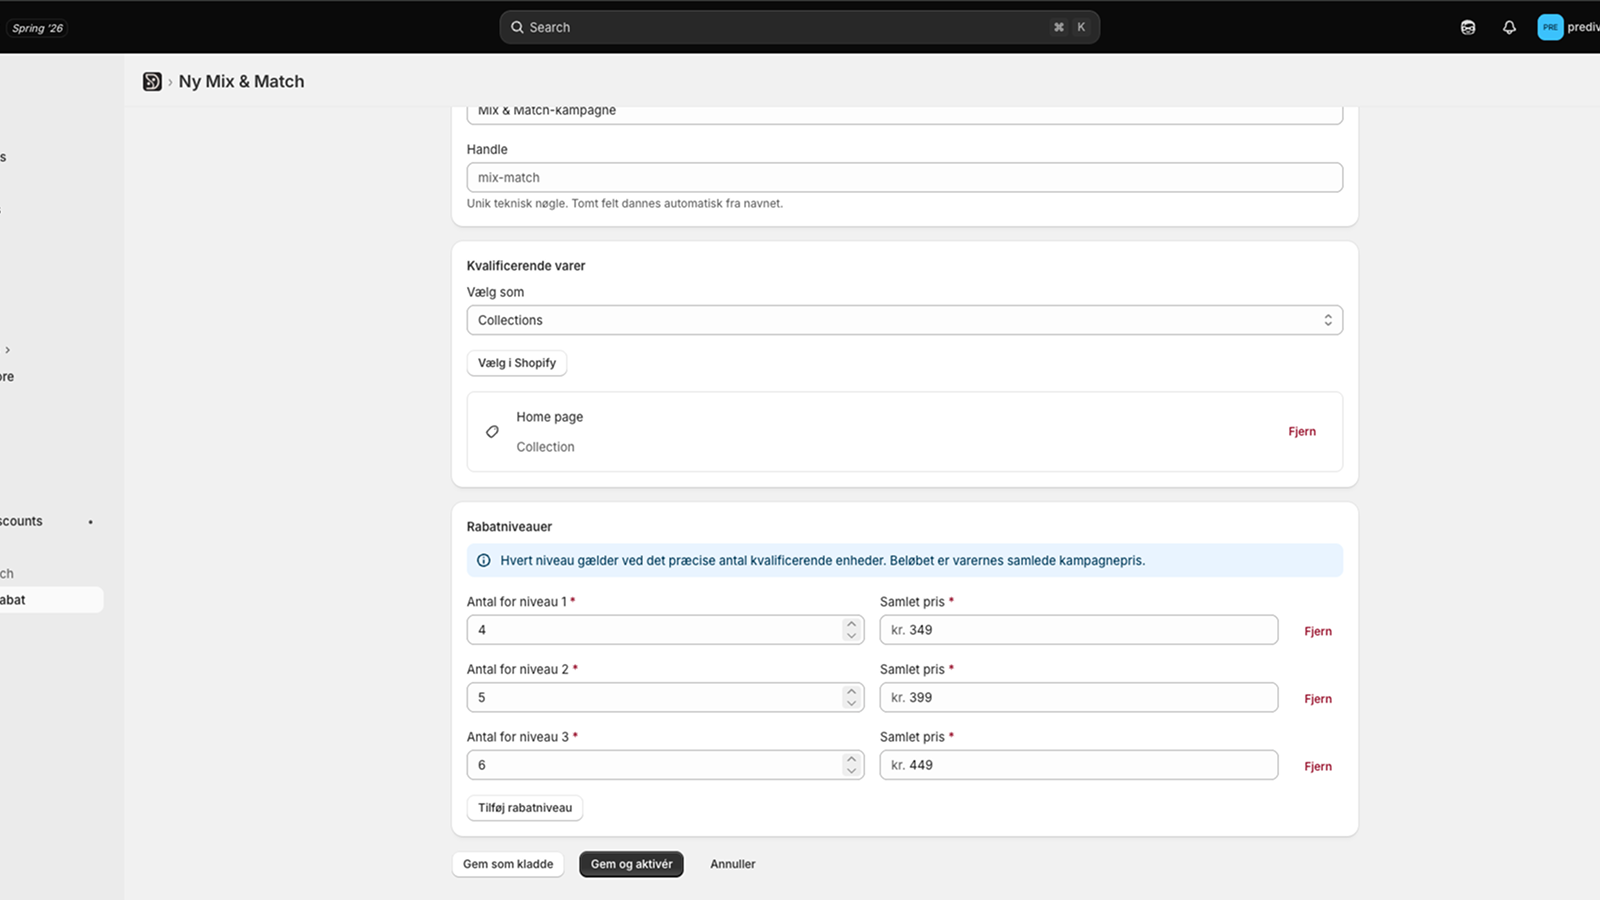Click the Antal for niveau 2 field
1600x900 pixels.
(x=665, y=698)
